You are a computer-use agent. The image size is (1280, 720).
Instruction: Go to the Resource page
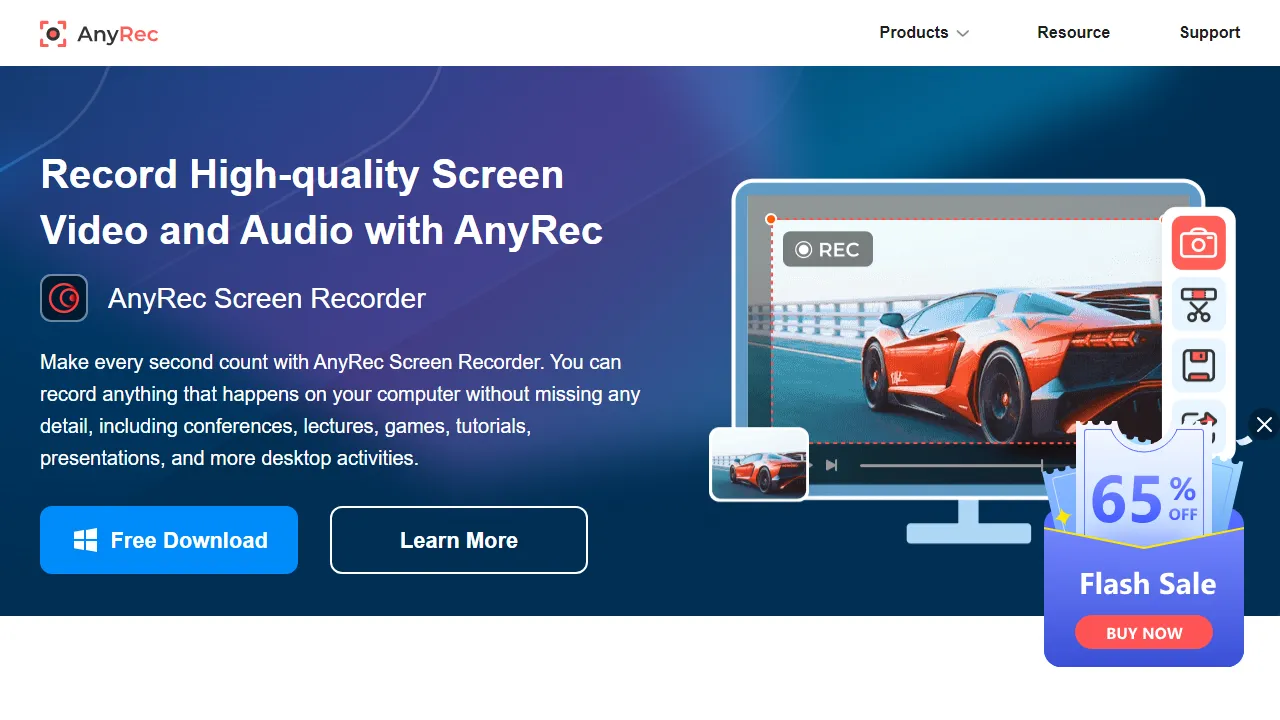tap(1073, 33)
